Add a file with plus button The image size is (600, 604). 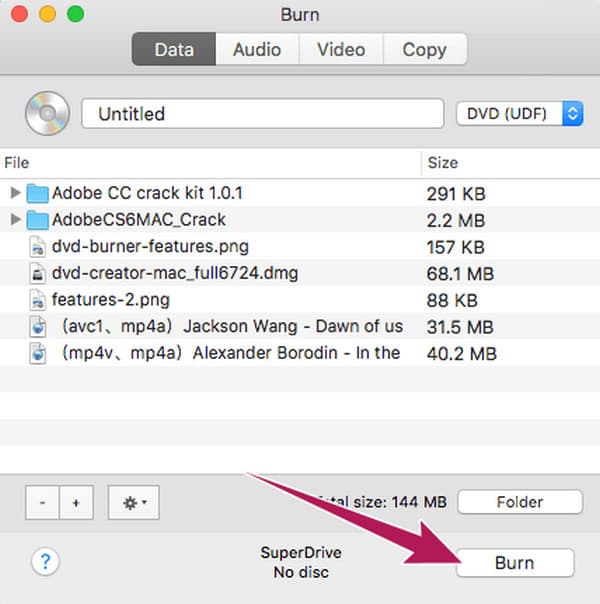point(76,502)
